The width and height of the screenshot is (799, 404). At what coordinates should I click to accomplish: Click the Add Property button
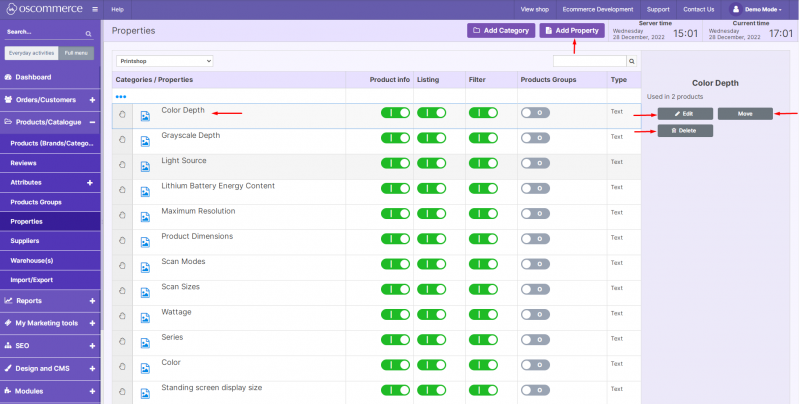click(572, 31)
